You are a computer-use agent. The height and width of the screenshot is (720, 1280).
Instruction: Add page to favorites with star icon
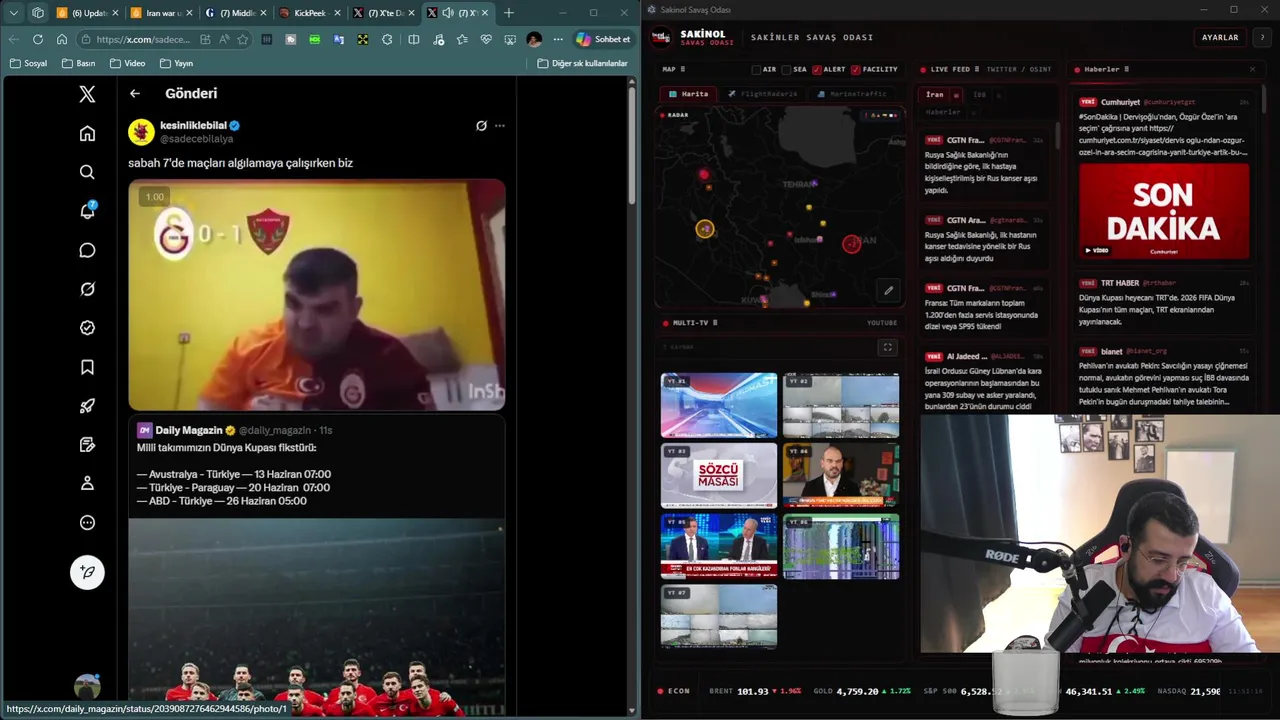point(243,39)
